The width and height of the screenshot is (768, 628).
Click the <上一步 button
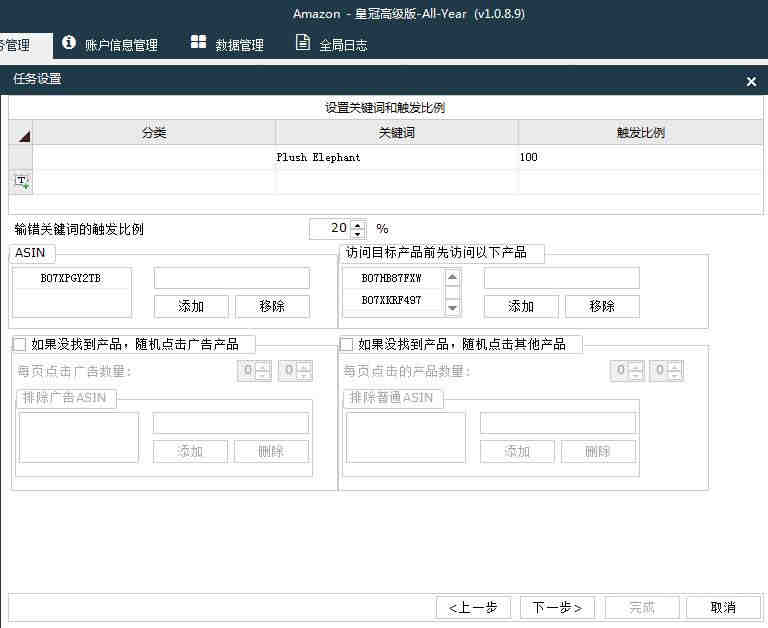473,608
